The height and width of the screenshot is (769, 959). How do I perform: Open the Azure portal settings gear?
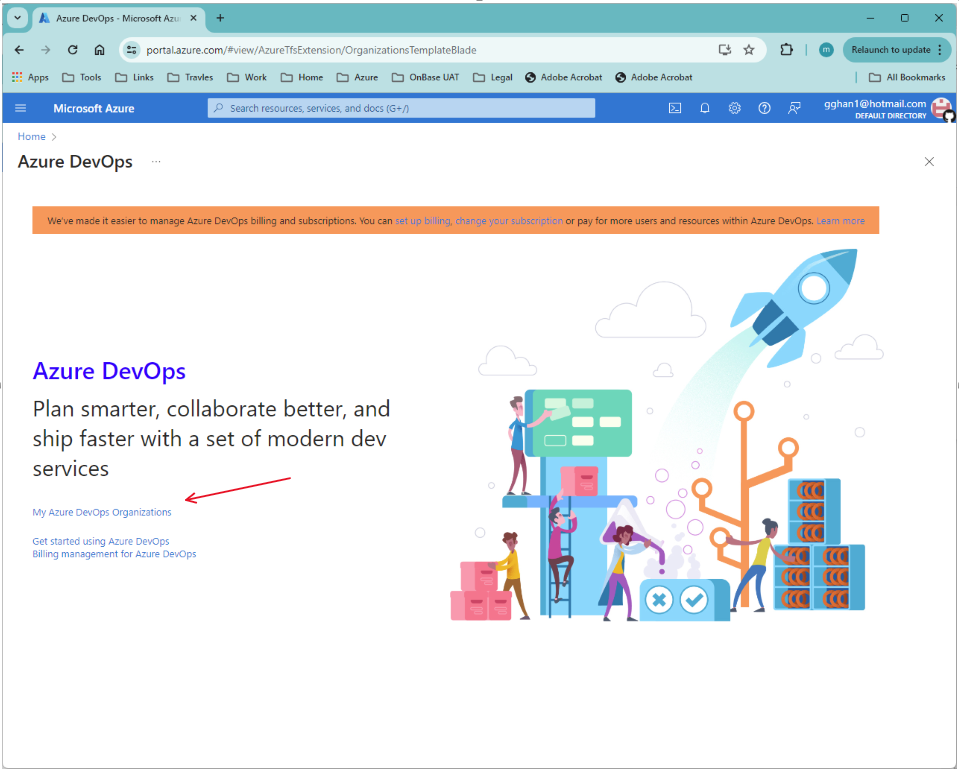pos(735,108)
